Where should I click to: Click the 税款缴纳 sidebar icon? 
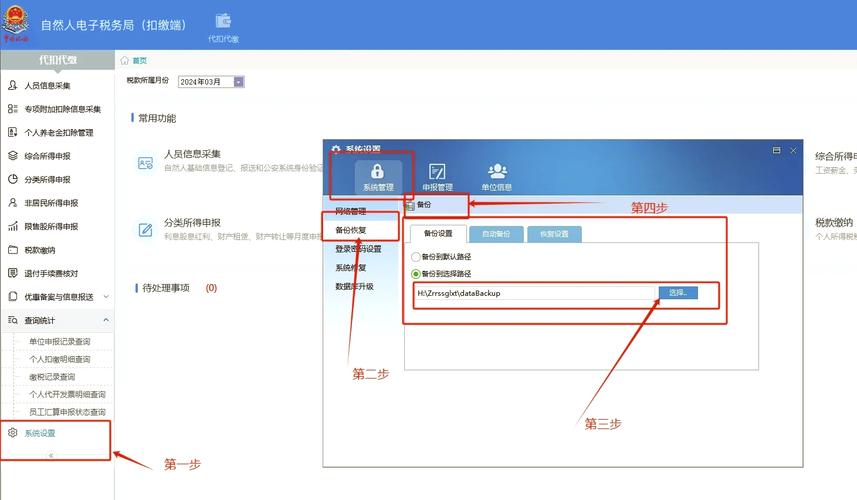(x=13, y=250)
